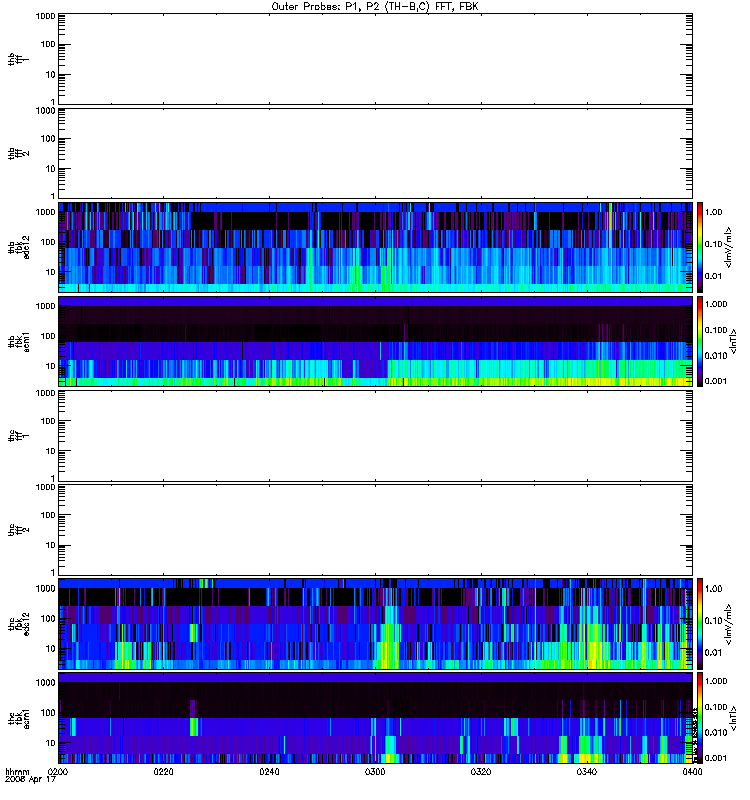Click the 100 tick label on thc fbk edc12 axis

tap(48, 618)
